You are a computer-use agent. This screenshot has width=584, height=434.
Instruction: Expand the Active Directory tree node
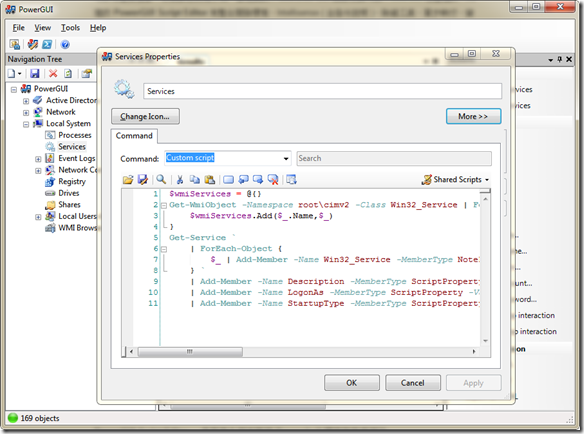click(26, 101)
